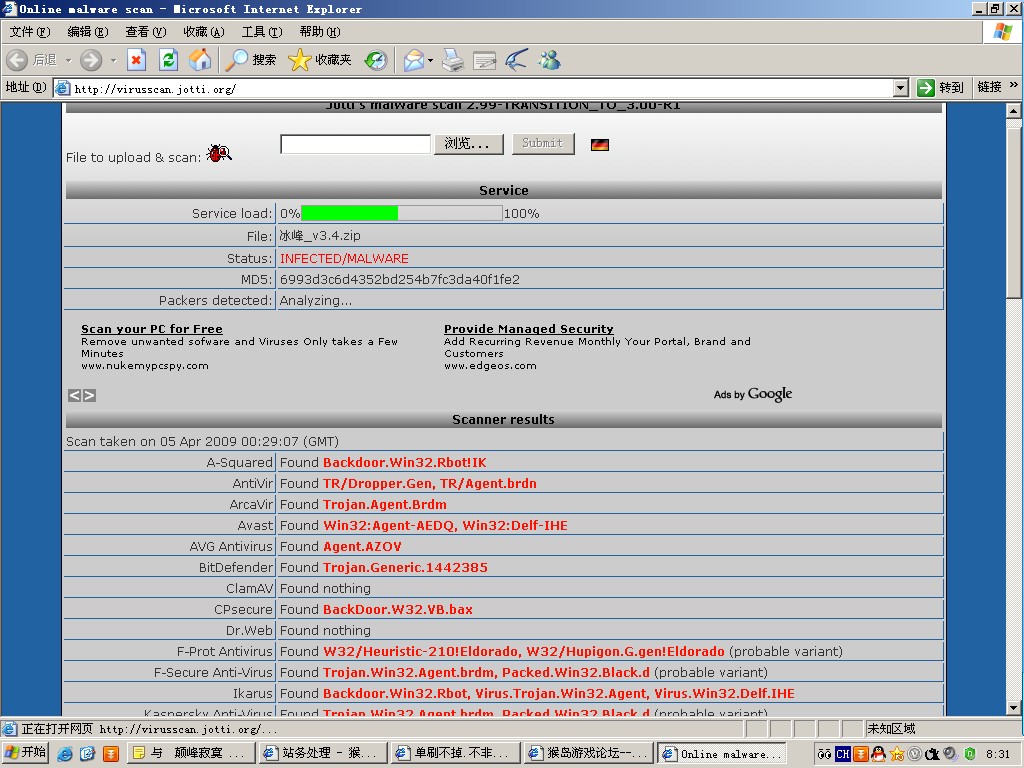The width and height of the screenshot is (1024, 768).
Task: Click the green shield tray icon
Action: pos(970,754)
